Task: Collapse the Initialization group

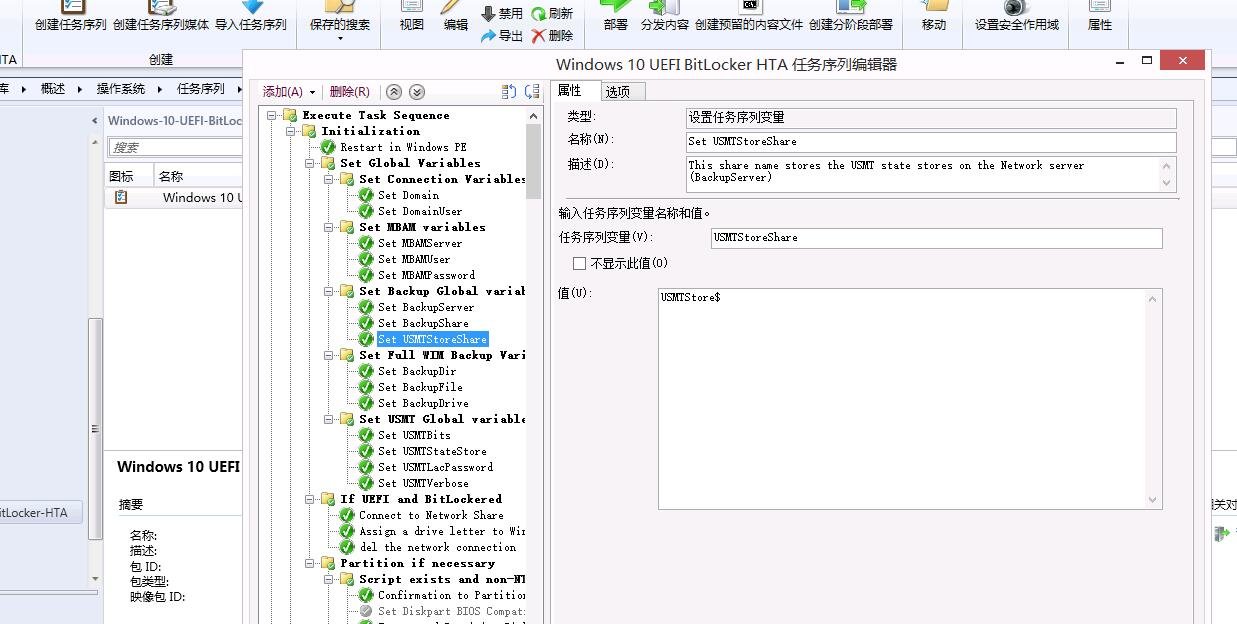Action: tap(291, 131)
